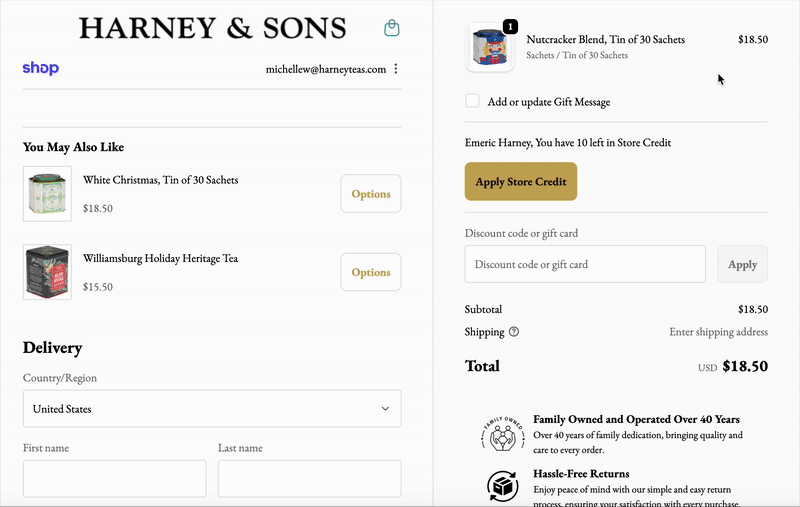Click the Shop Pay logo
This screenshot has height=507, width=800.
pyautogui.click(x=41, y=69)
